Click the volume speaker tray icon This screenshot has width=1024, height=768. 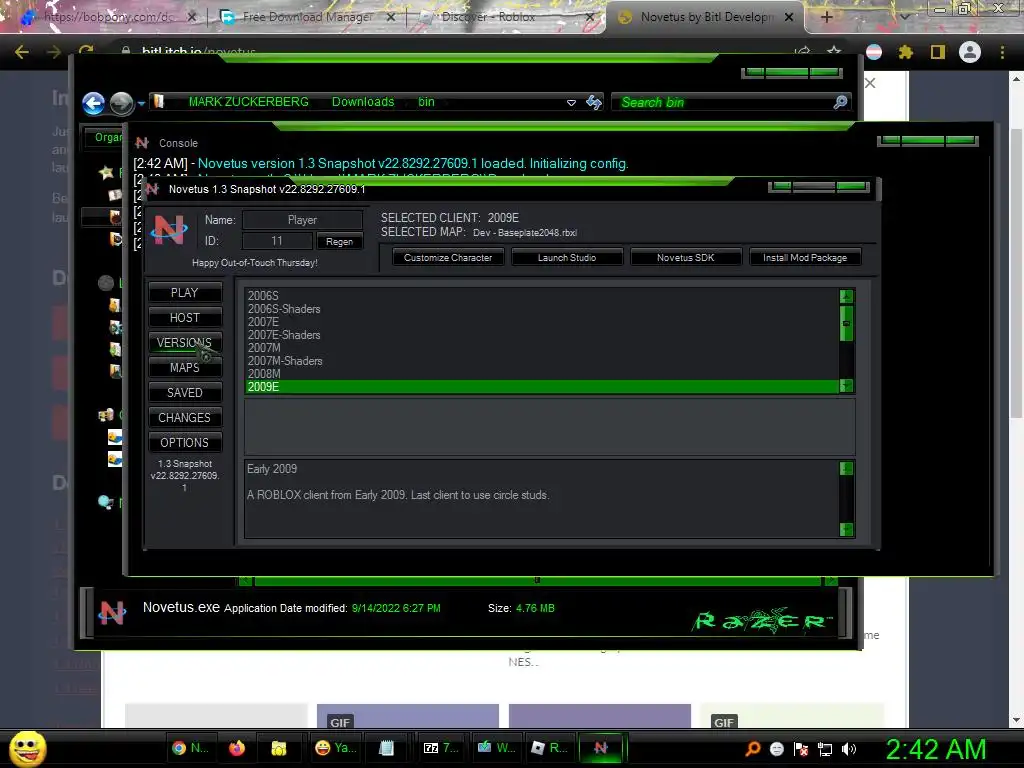(x=848, y=749)
